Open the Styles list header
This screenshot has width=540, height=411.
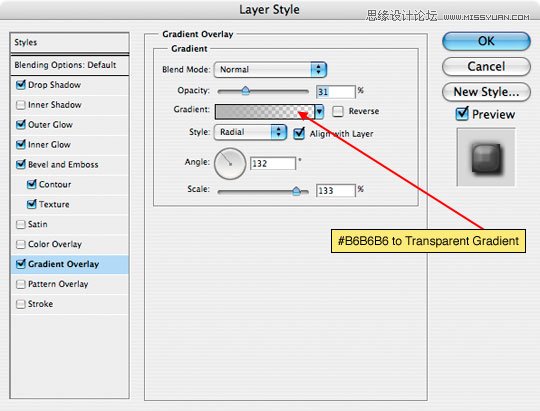[x=70, y=43]
